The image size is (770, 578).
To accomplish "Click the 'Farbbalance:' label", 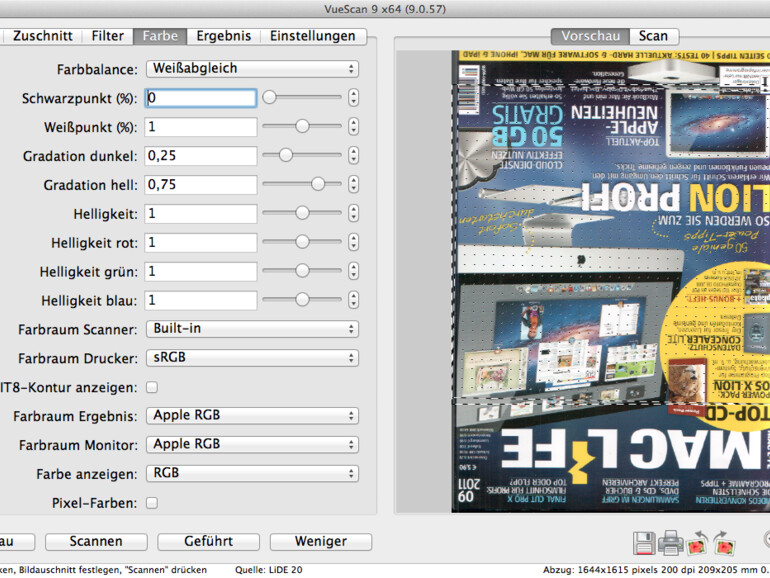I will [x=97, y=70].
